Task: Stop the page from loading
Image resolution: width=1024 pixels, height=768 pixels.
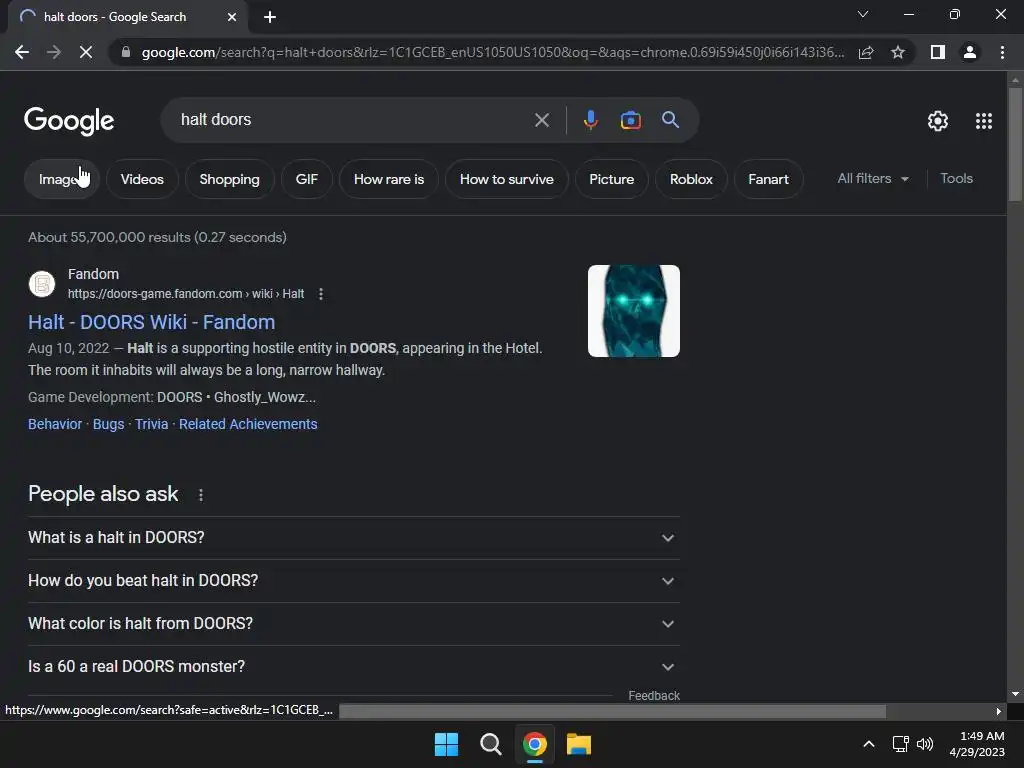Action: pos(86,52)
